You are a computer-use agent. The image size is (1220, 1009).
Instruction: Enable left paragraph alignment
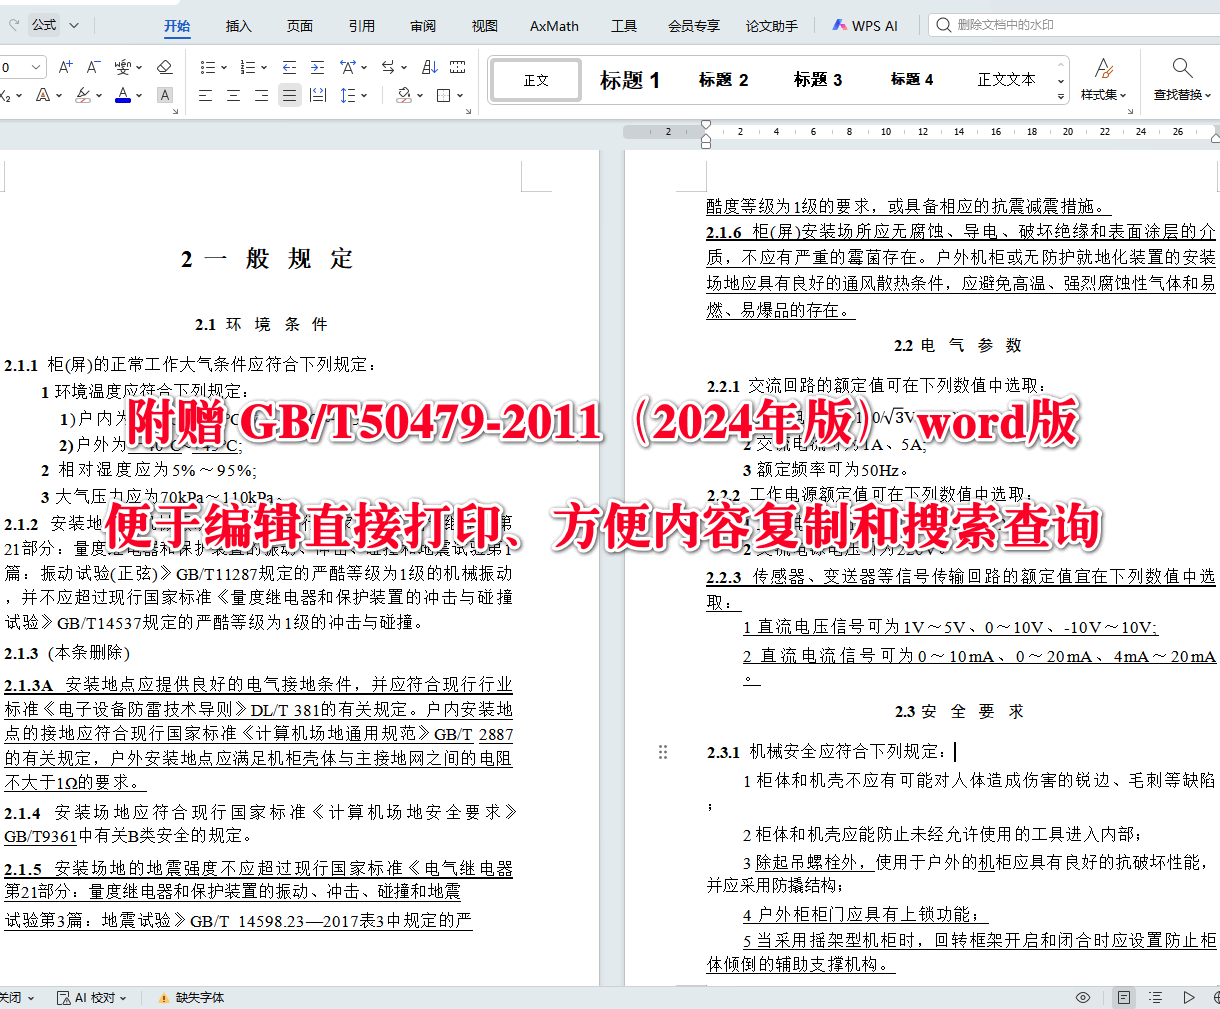pos(206,94)
